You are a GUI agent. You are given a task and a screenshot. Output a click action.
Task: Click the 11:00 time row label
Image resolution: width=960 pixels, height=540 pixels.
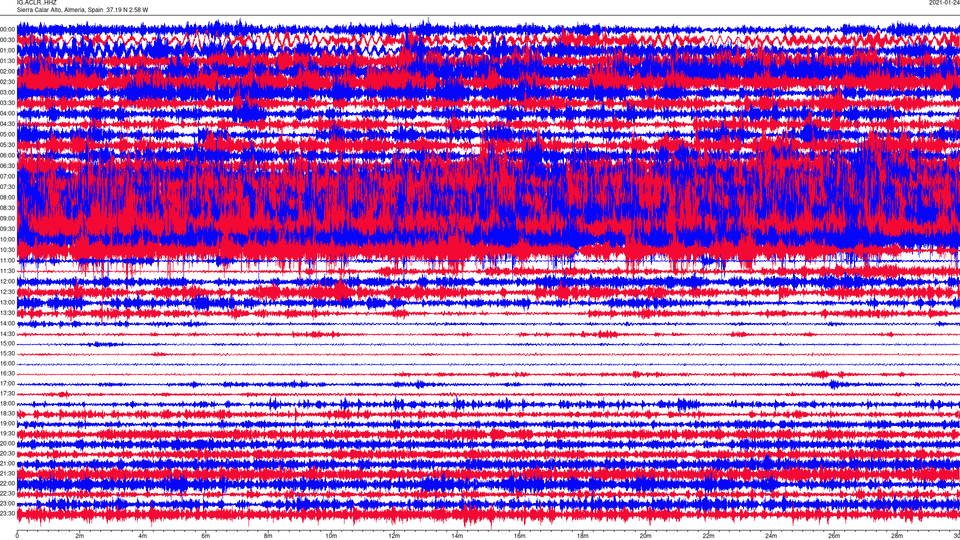pos(8,260)
